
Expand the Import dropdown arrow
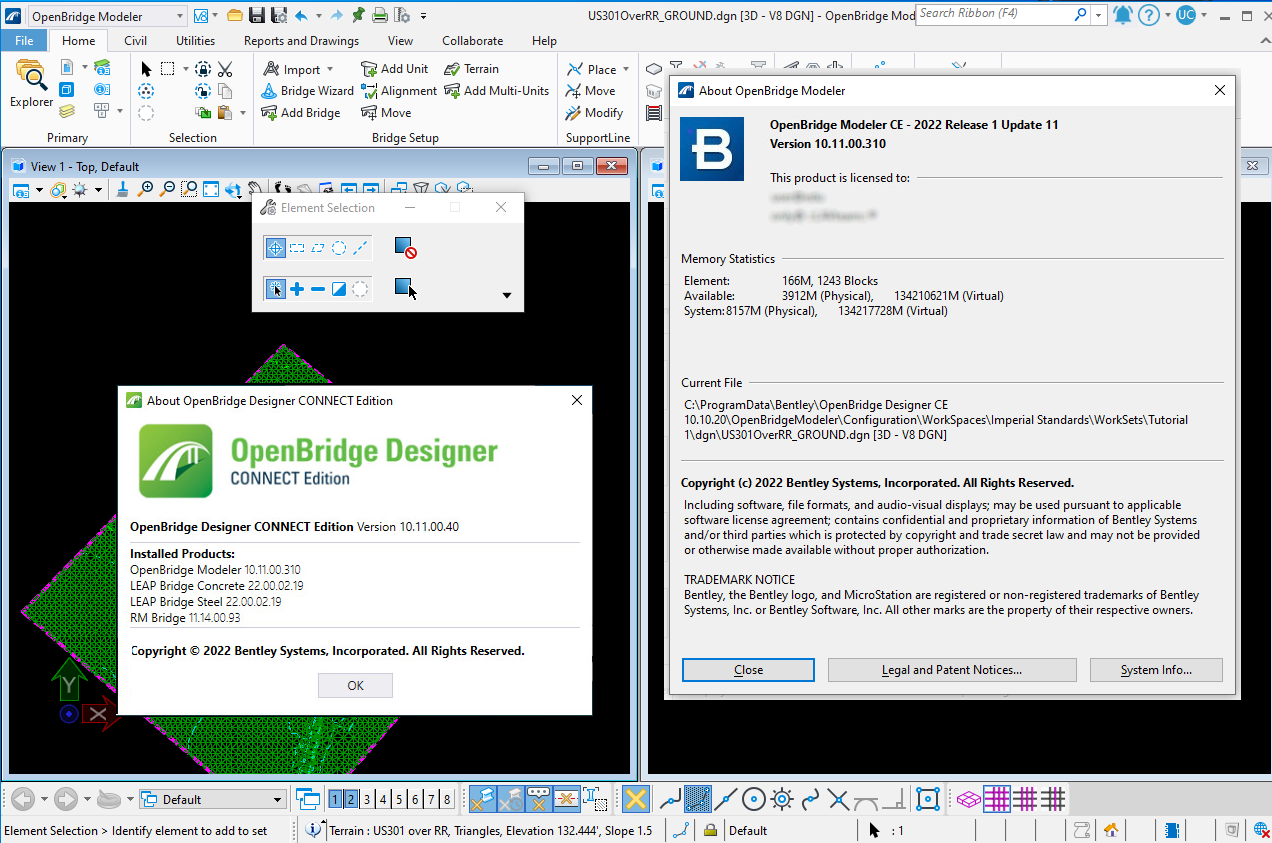tap(330, 70)
